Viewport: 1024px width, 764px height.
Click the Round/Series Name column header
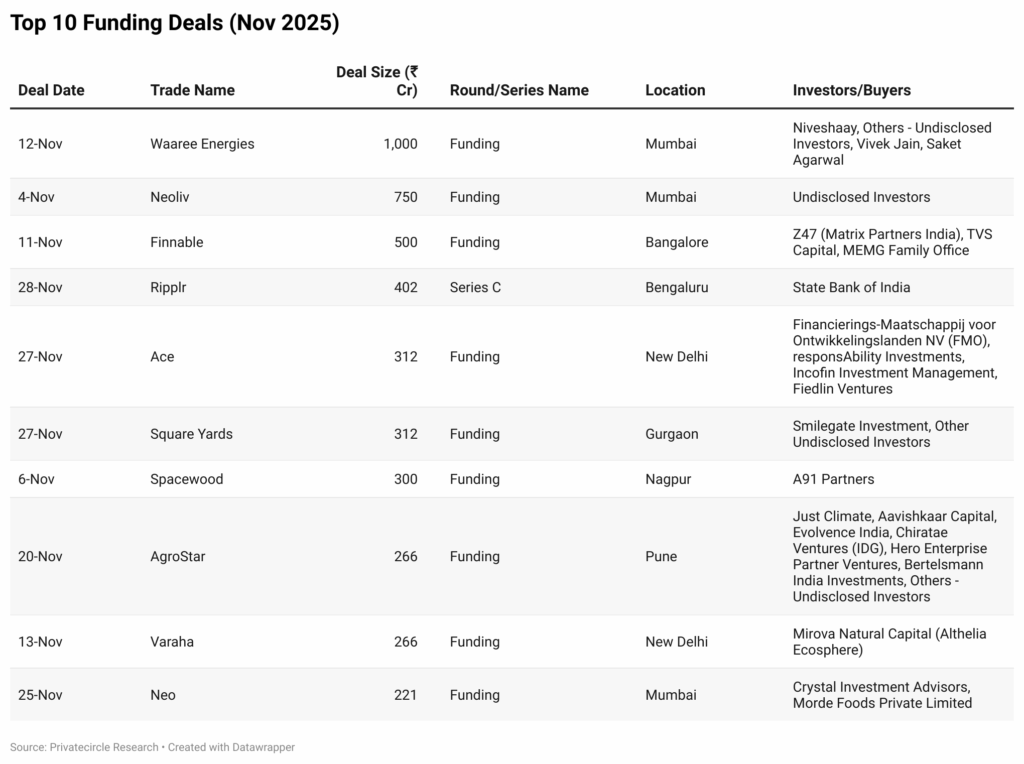(x=519, y=90)
